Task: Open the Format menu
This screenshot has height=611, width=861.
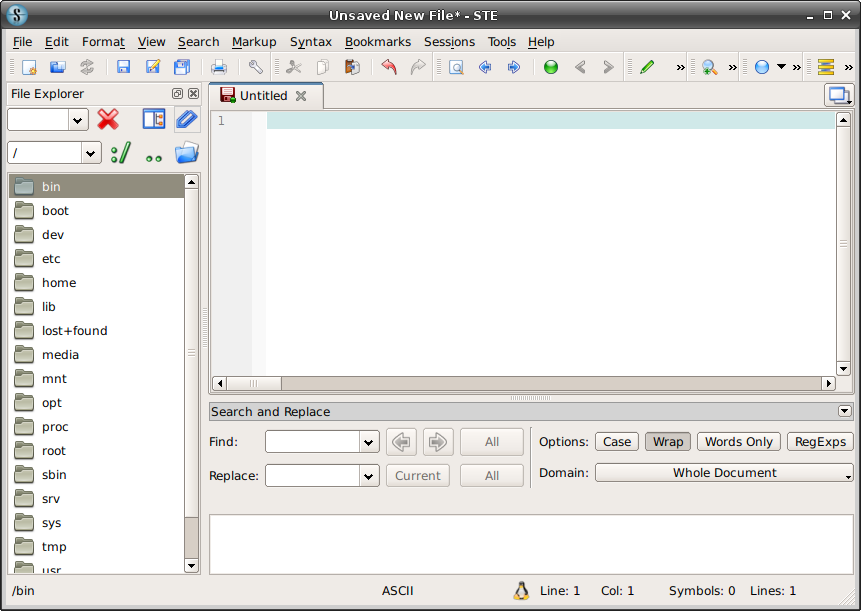Action: point(103,42)
